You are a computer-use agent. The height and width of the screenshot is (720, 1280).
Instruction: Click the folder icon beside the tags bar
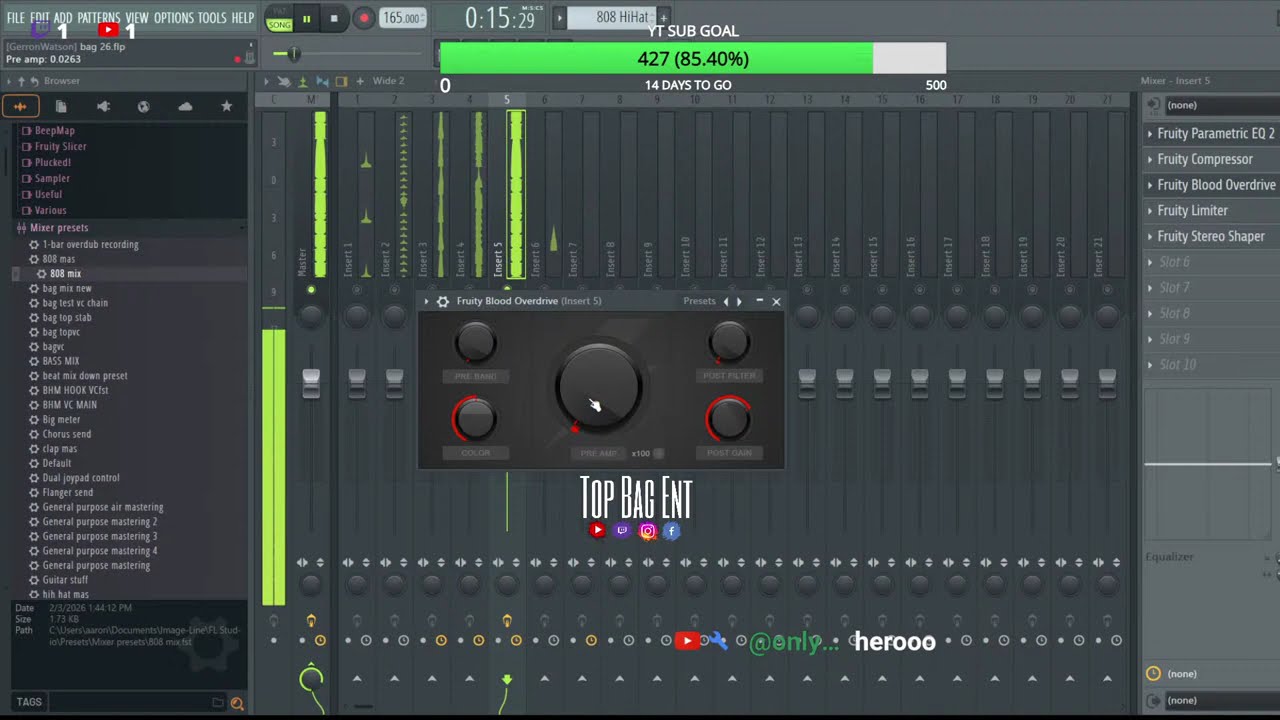[x=218, y=703]
